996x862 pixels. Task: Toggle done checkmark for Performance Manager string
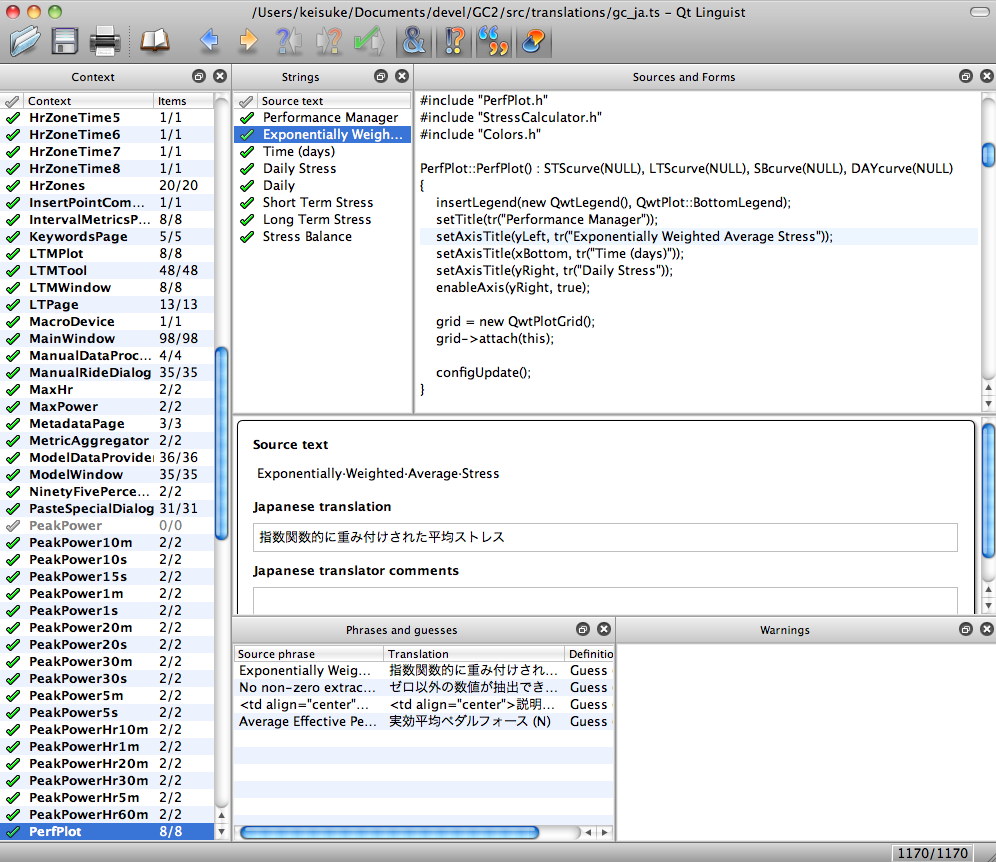tap(247, 118)
